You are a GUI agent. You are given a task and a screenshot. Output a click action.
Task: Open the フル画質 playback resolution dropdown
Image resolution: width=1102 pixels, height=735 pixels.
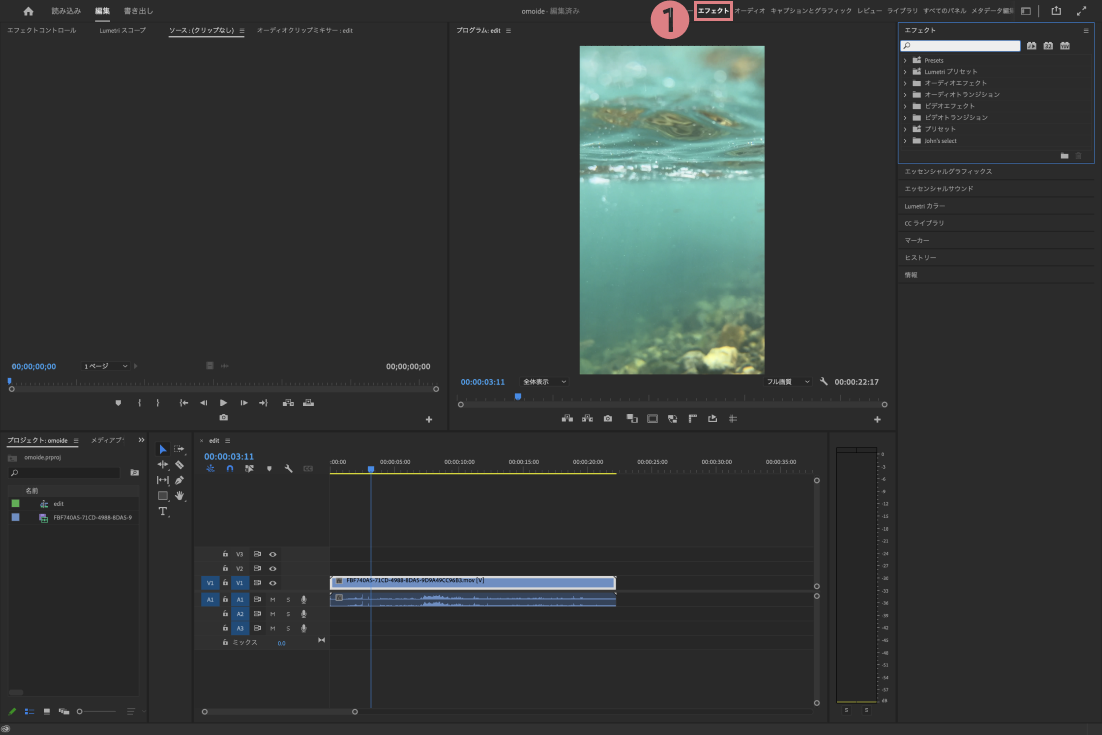coord(788,382)
